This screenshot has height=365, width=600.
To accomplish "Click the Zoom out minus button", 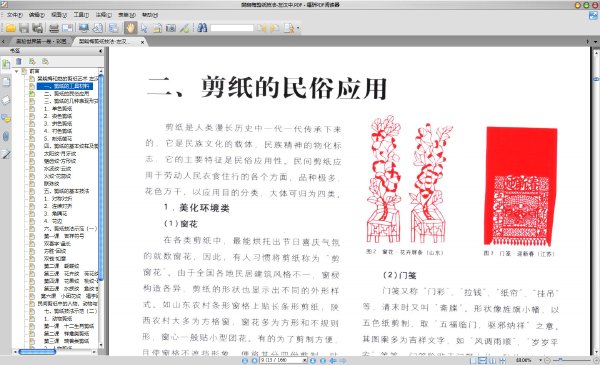I will point(548,360).
